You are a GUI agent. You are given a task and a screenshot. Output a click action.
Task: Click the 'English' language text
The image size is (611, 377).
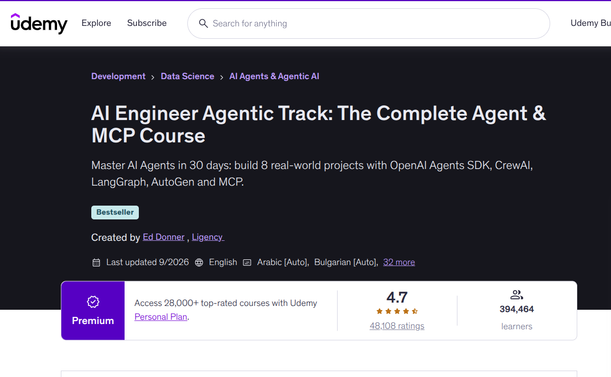223,262
